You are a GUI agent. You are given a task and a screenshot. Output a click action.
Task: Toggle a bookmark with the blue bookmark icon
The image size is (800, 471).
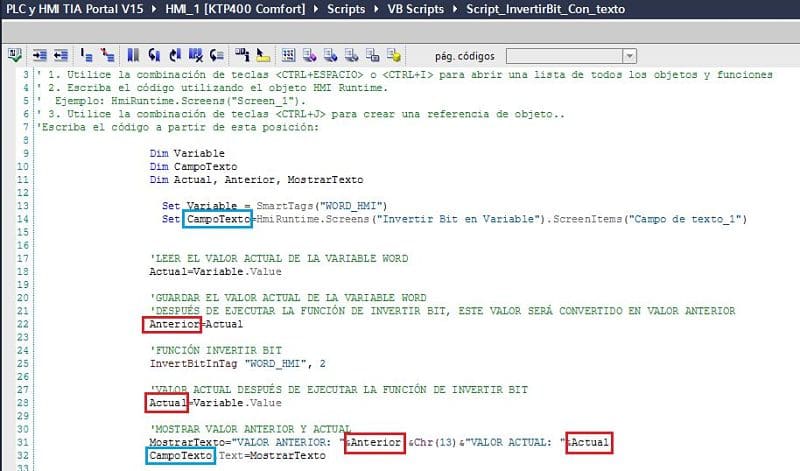[133, 55]
